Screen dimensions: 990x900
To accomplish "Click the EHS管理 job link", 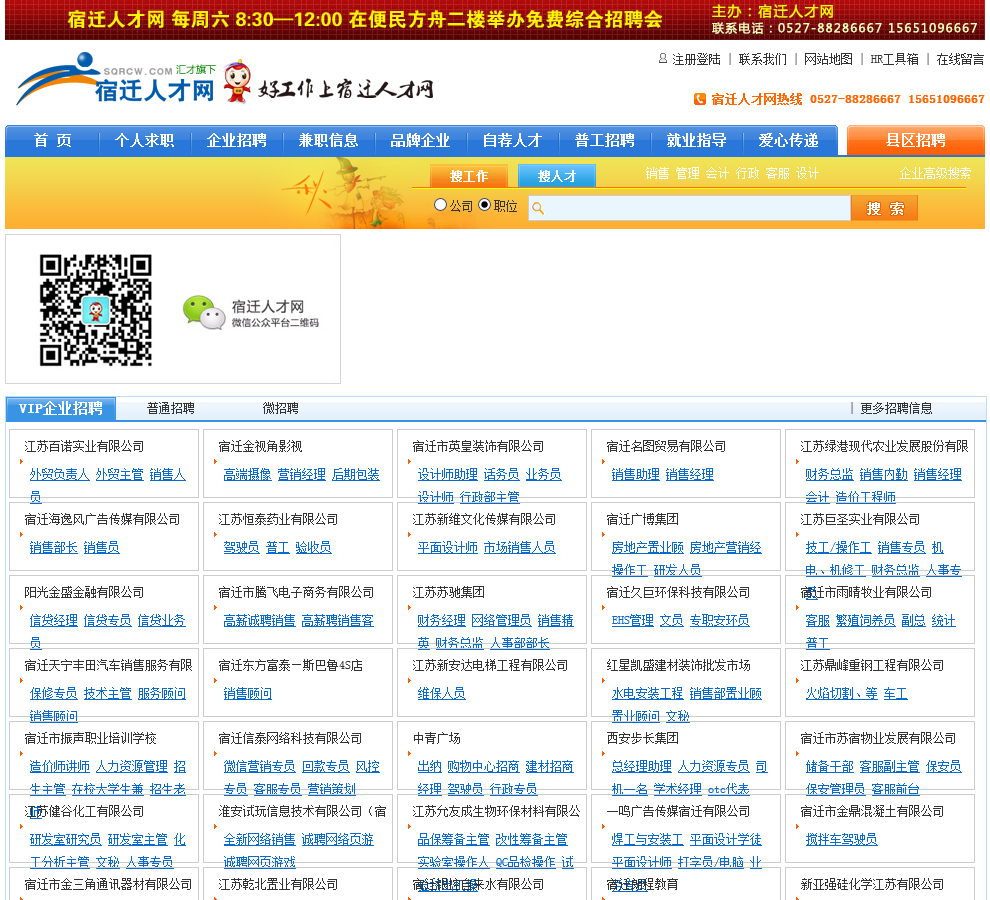I will [632, 621].
